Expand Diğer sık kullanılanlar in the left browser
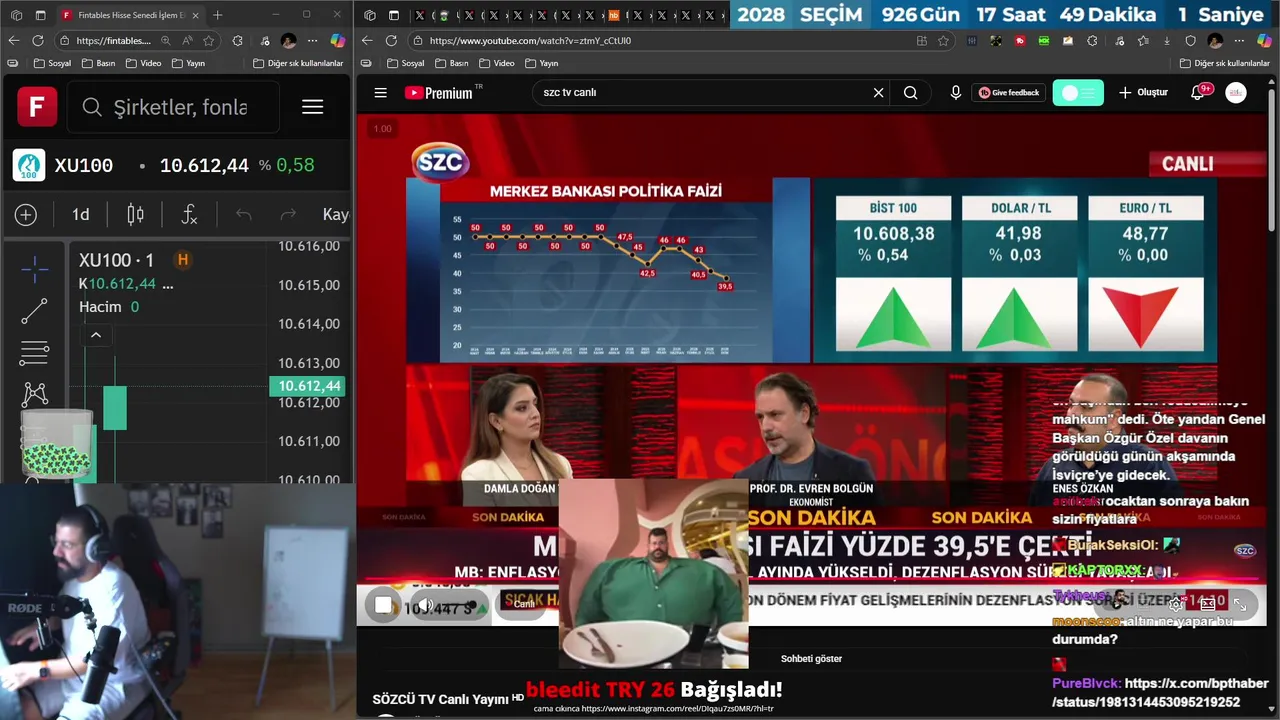The height and width of the screenshot is (720, 1280). tap(298, 63)
